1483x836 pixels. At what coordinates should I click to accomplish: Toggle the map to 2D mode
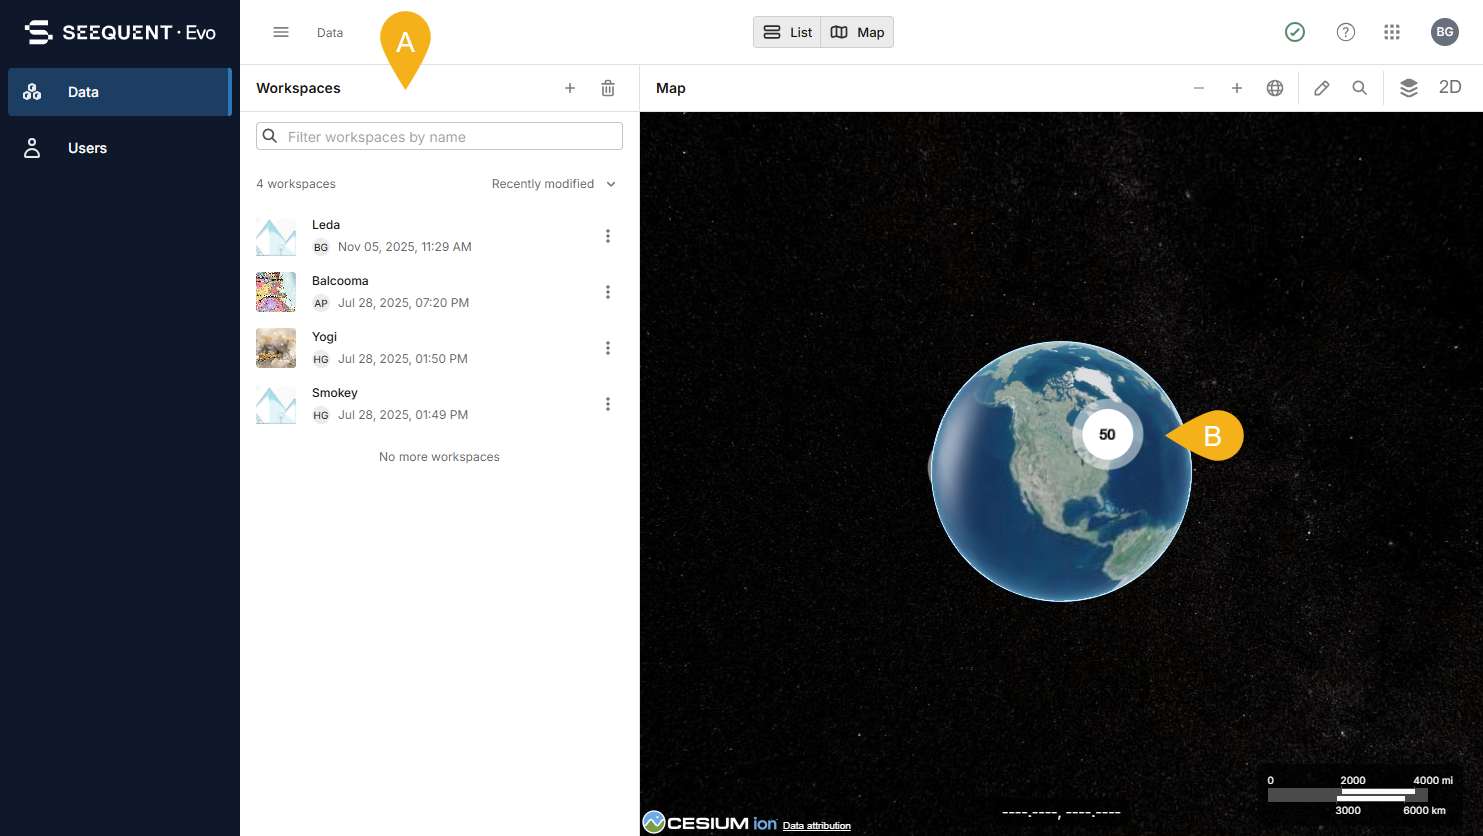point(1450,88)
